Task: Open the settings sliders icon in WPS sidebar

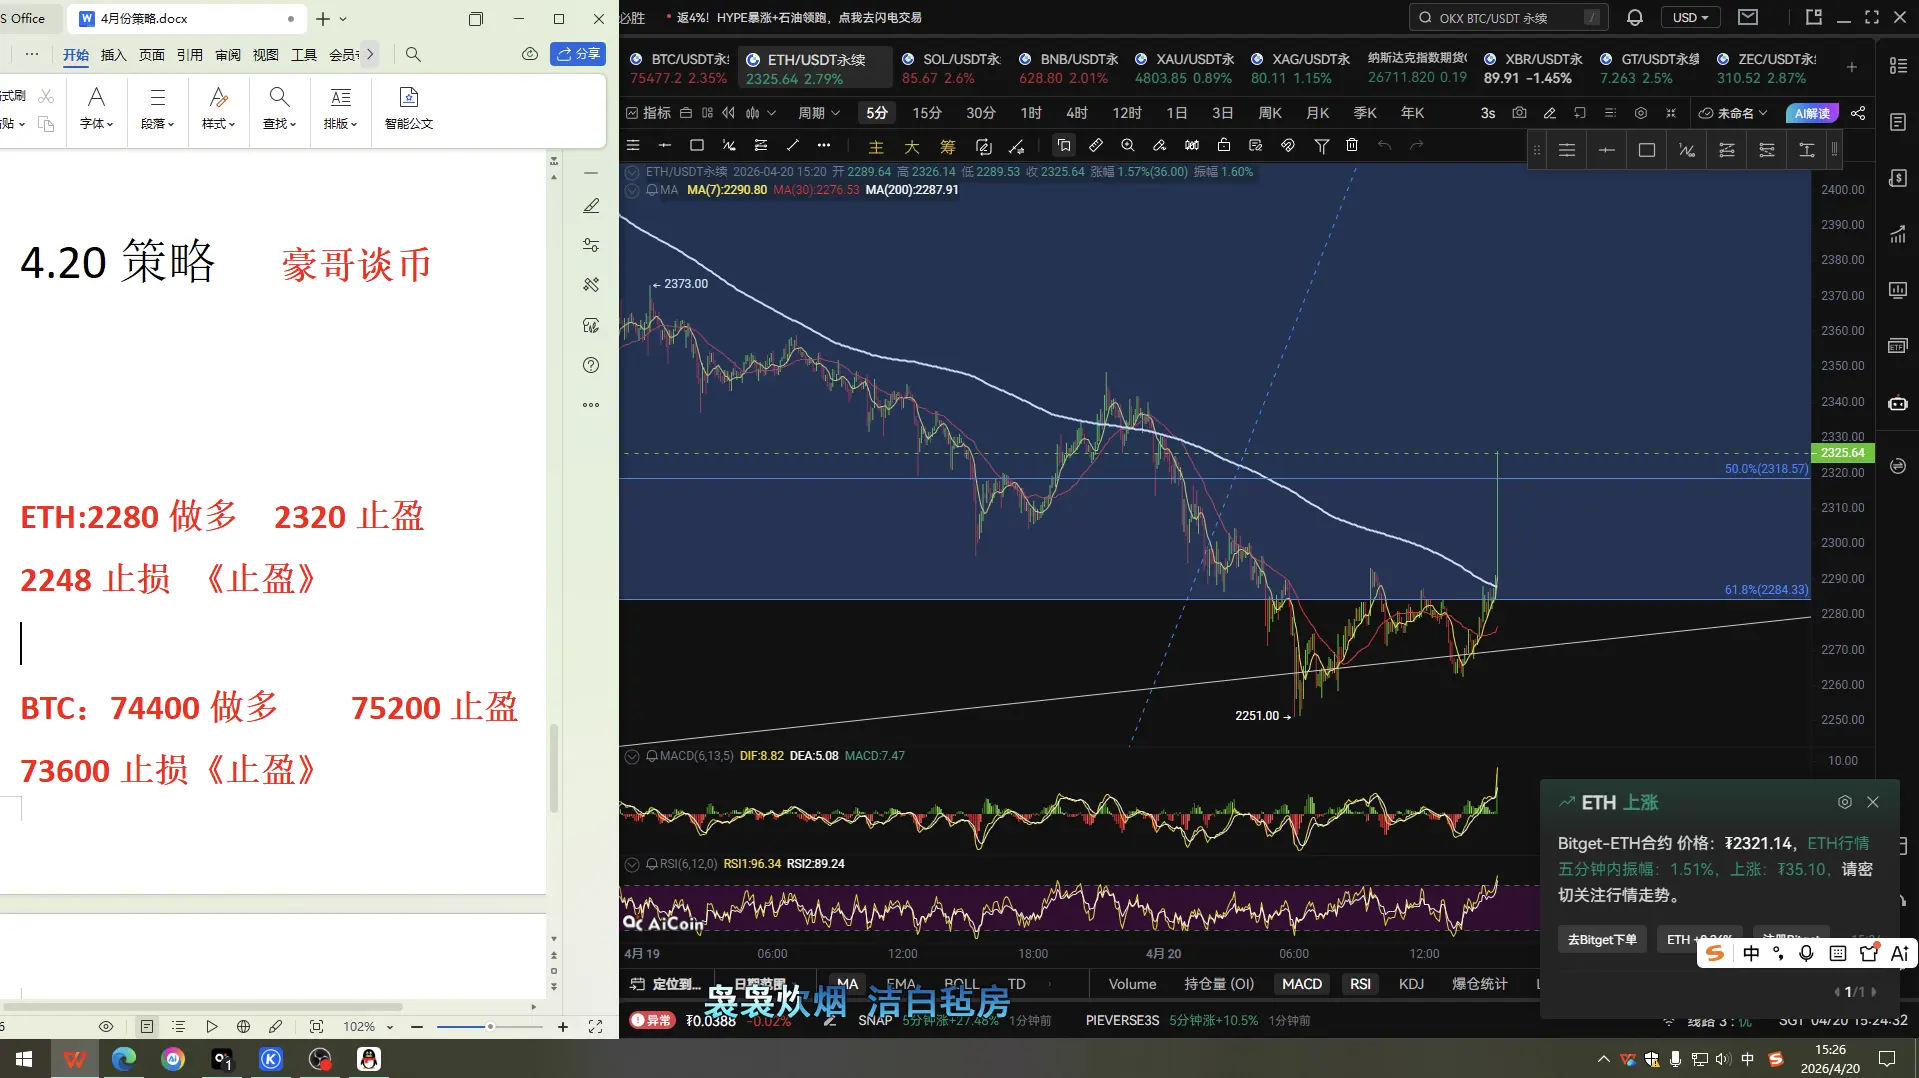Action: (591, 245)
